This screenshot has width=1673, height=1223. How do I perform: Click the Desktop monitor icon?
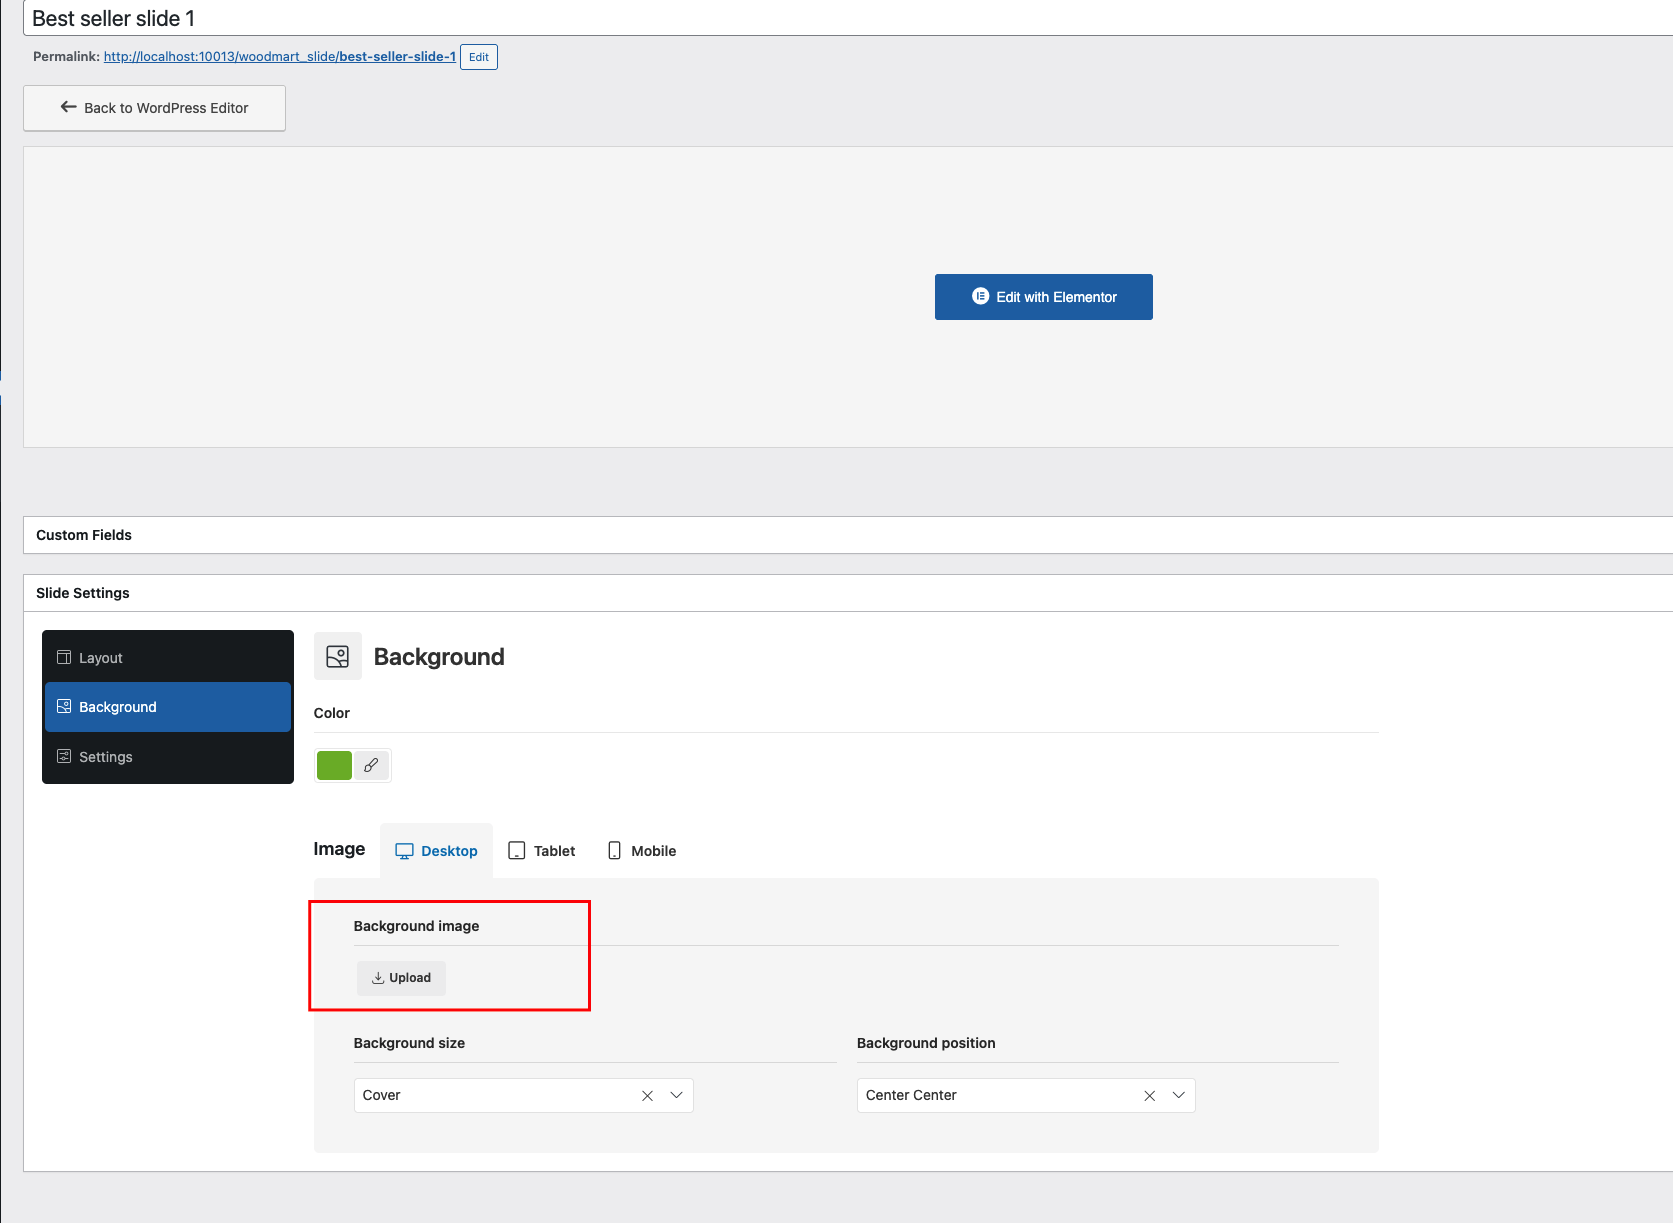click(x=404, y=851)
